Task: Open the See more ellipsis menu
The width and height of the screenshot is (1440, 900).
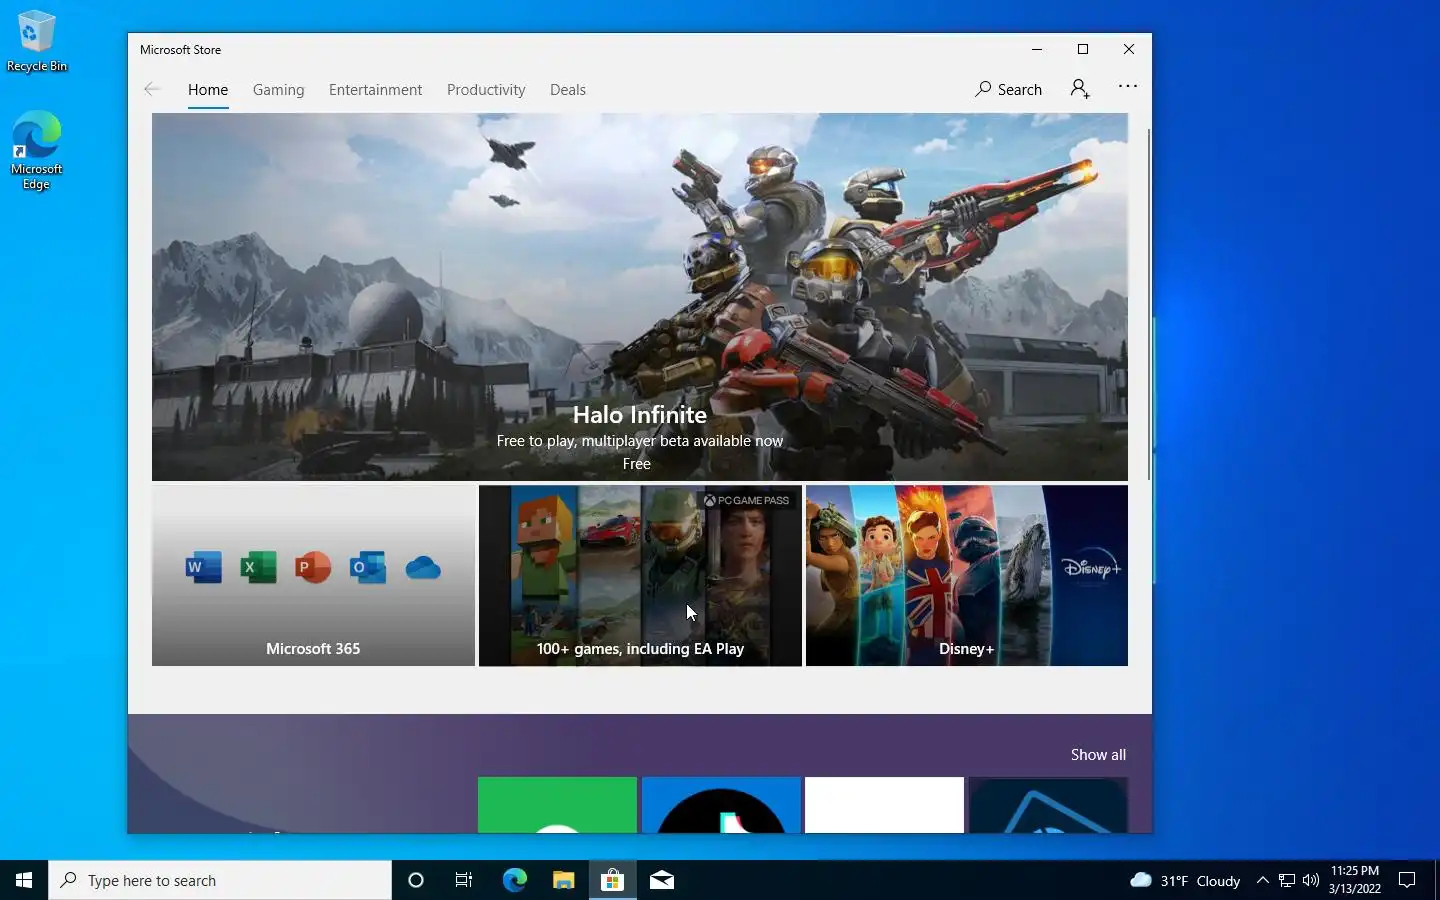Action: pos(1128,86)
